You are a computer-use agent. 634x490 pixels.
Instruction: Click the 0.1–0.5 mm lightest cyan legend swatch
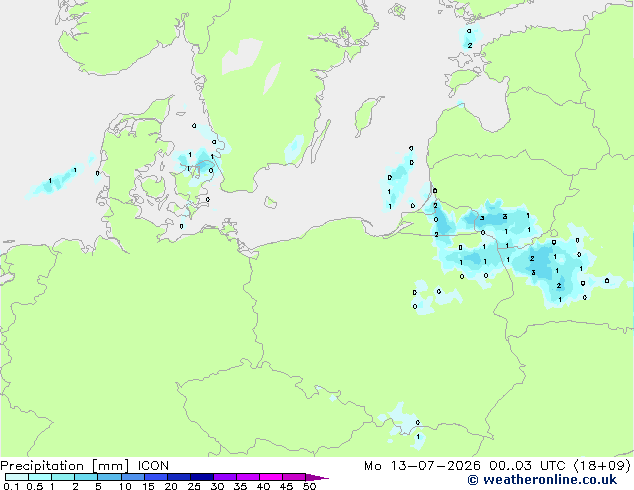tap(17, 477)
